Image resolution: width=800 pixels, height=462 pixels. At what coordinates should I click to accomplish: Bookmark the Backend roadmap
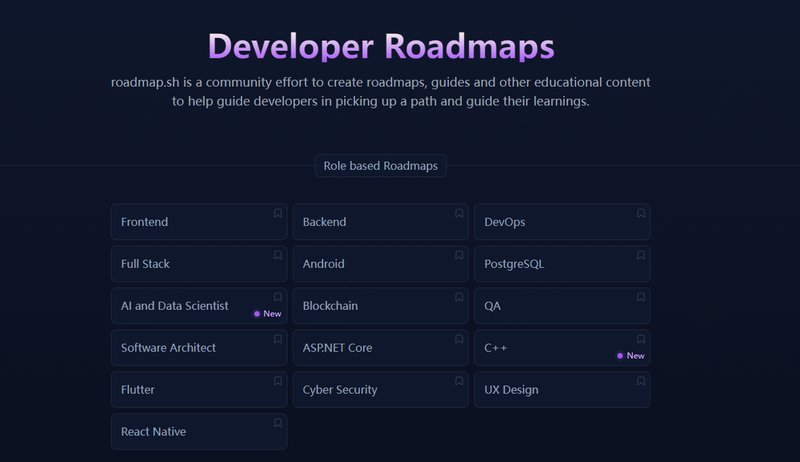click(459, 213)
